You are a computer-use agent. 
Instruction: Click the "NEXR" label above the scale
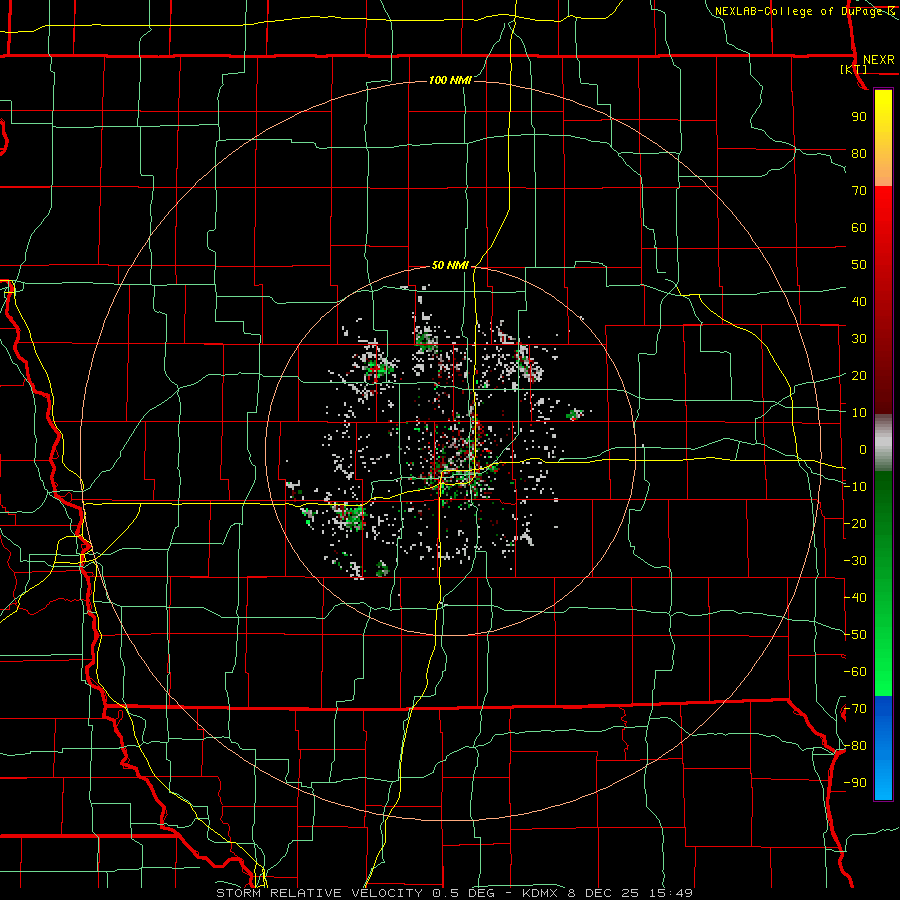[x=879, y=60]
